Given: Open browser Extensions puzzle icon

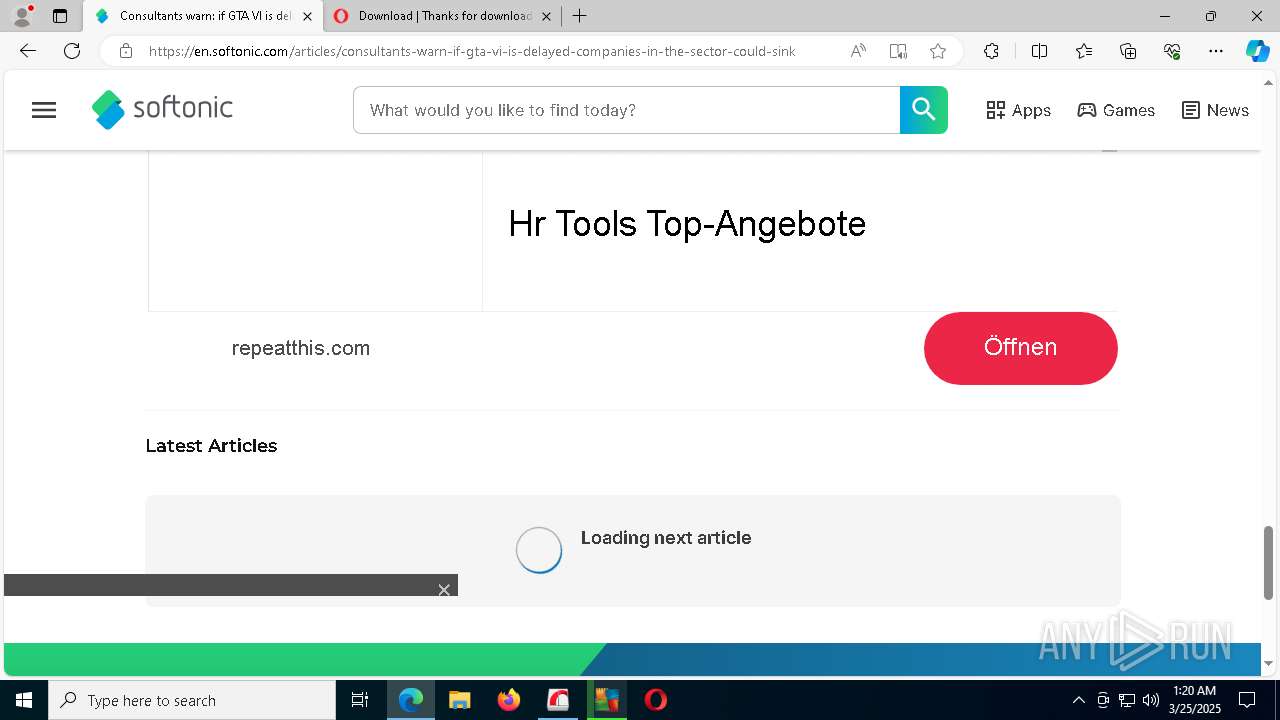Looking at the screenshot, I should click(991, 51).
